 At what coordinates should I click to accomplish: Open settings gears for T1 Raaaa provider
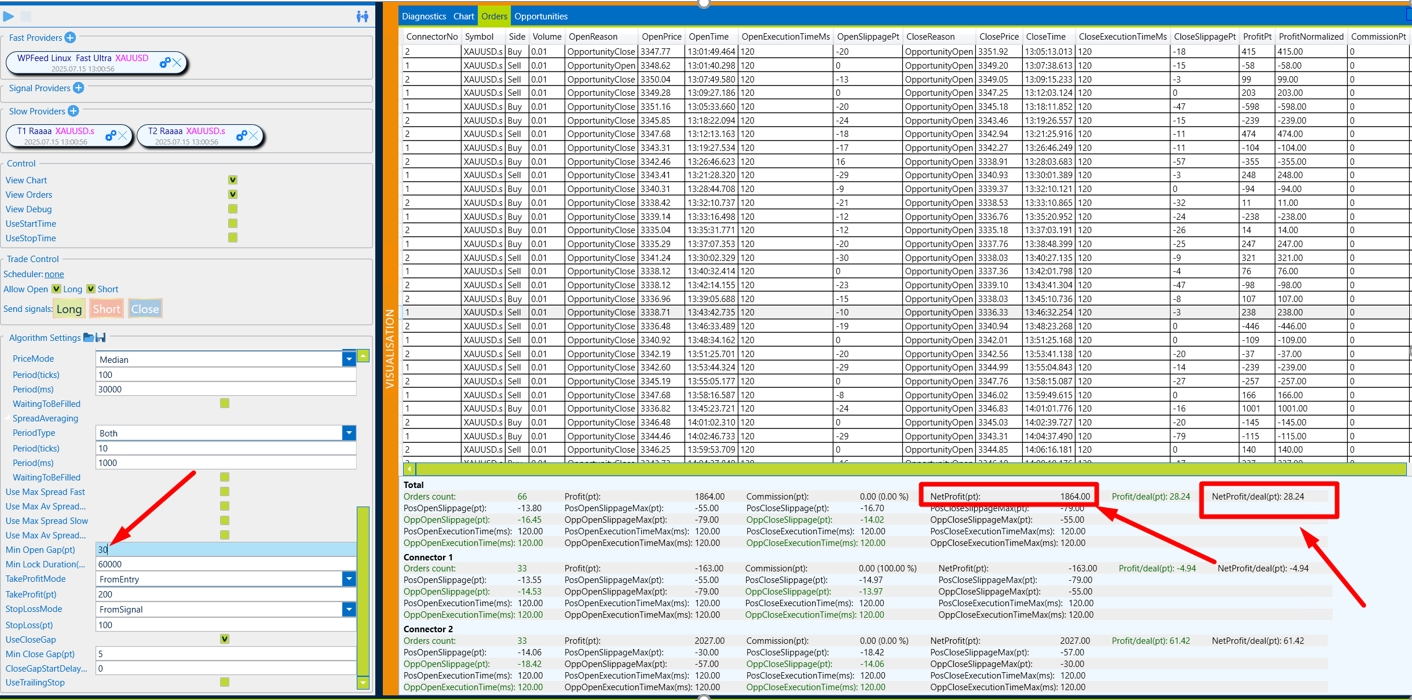pos(110,136)
